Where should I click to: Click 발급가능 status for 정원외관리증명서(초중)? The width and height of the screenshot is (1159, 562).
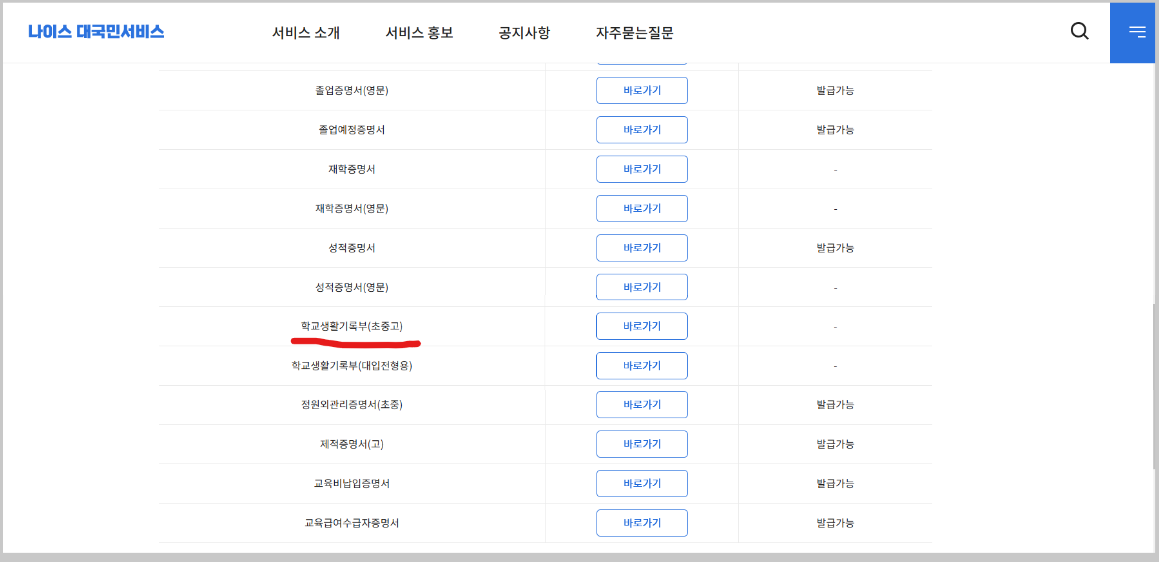[x=835, y=404]
